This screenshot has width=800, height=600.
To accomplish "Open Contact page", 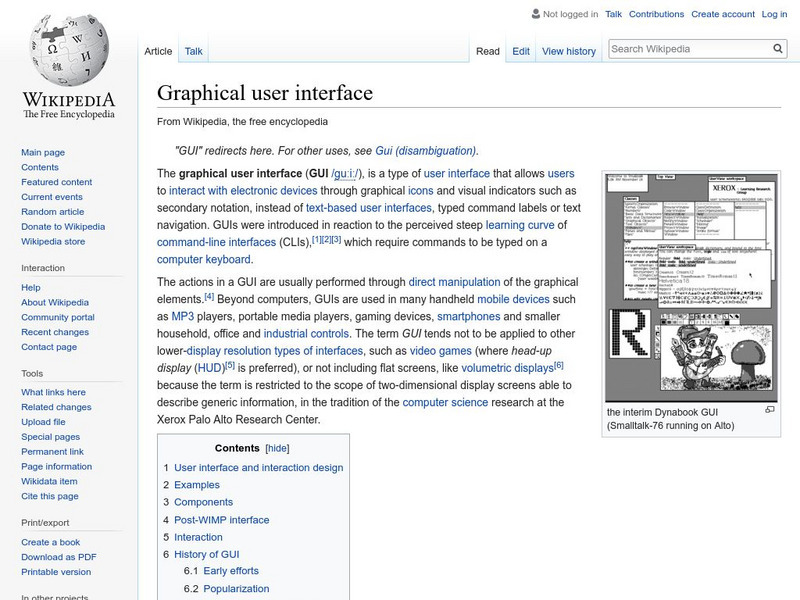I will [49, 346].
